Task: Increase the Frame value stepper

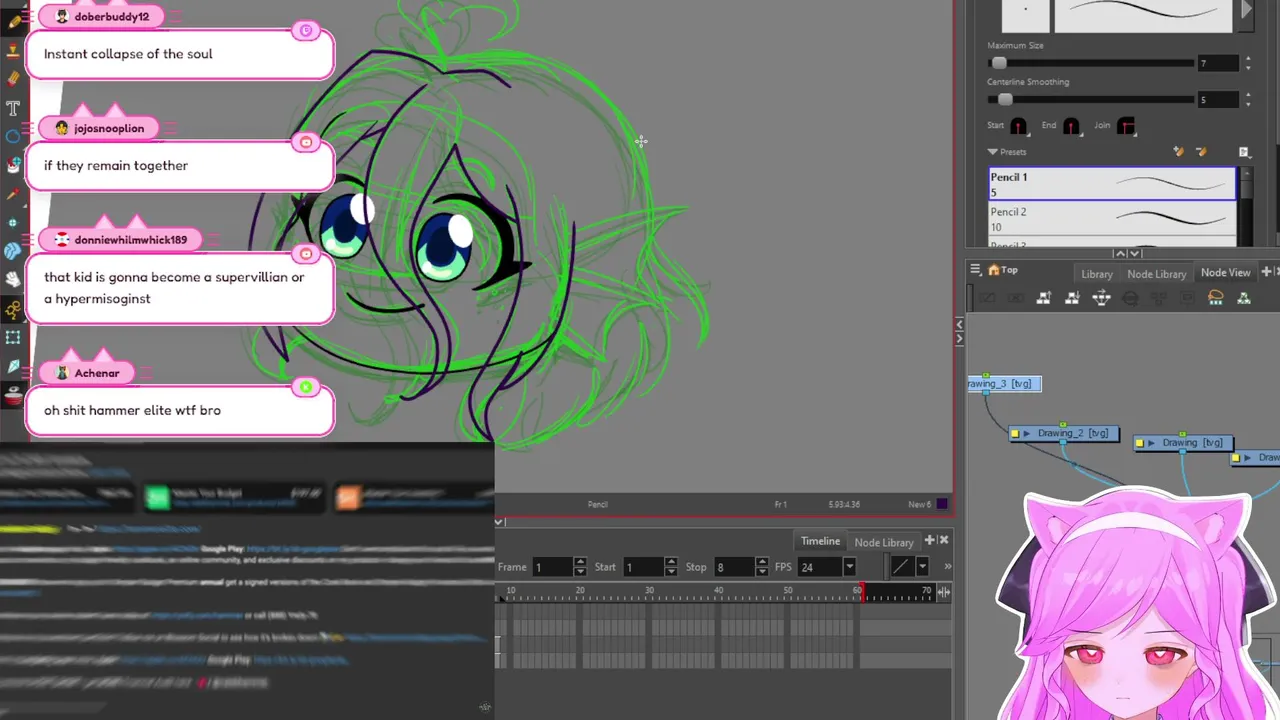Action: (580, 563)
